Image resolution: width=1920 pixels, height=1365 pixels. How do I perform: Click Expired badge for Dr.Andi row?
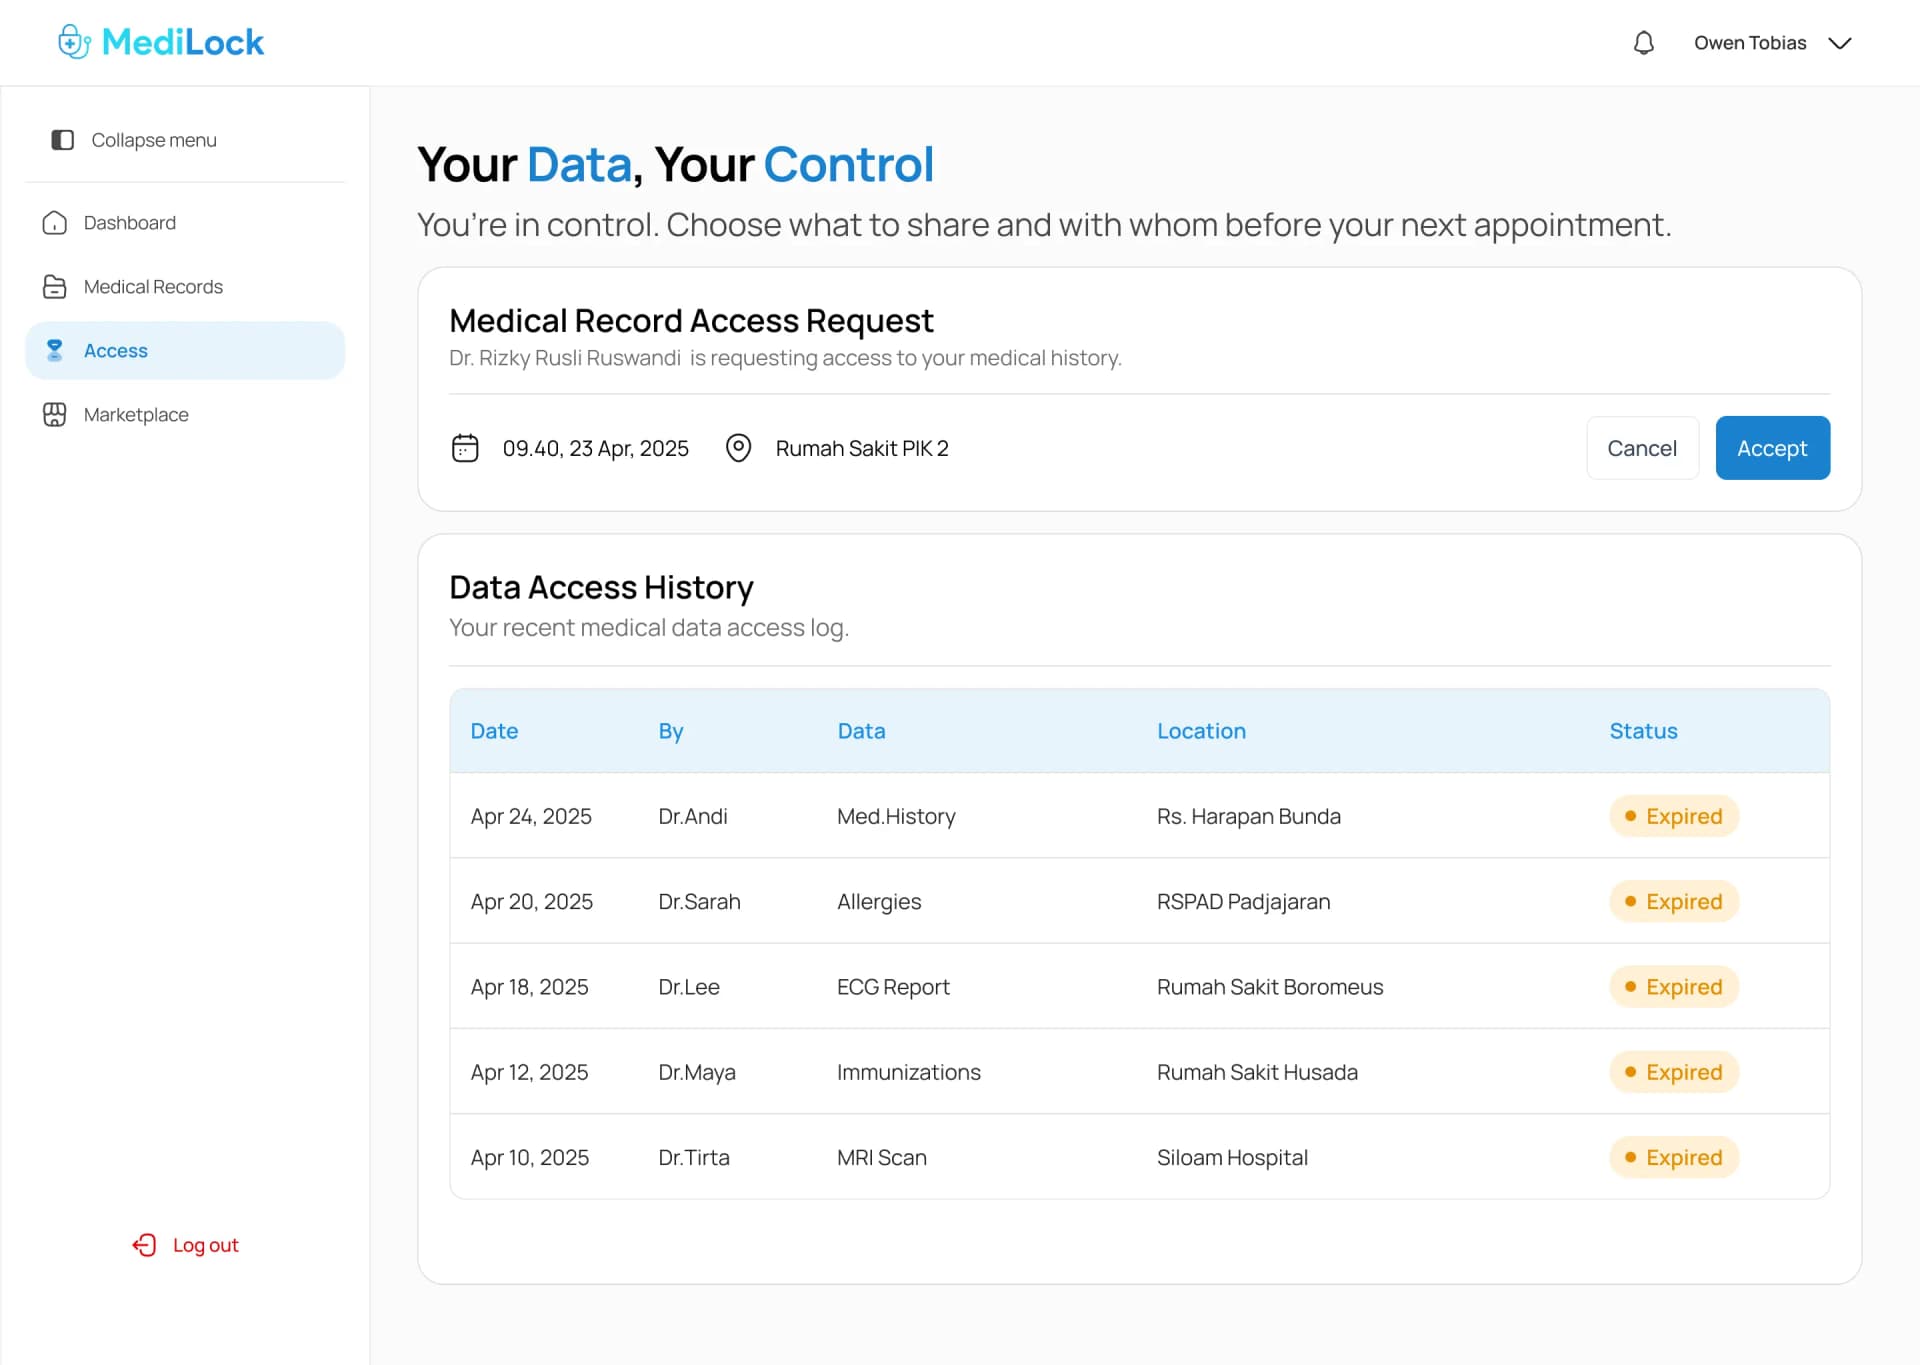(x=1674, y=816)
